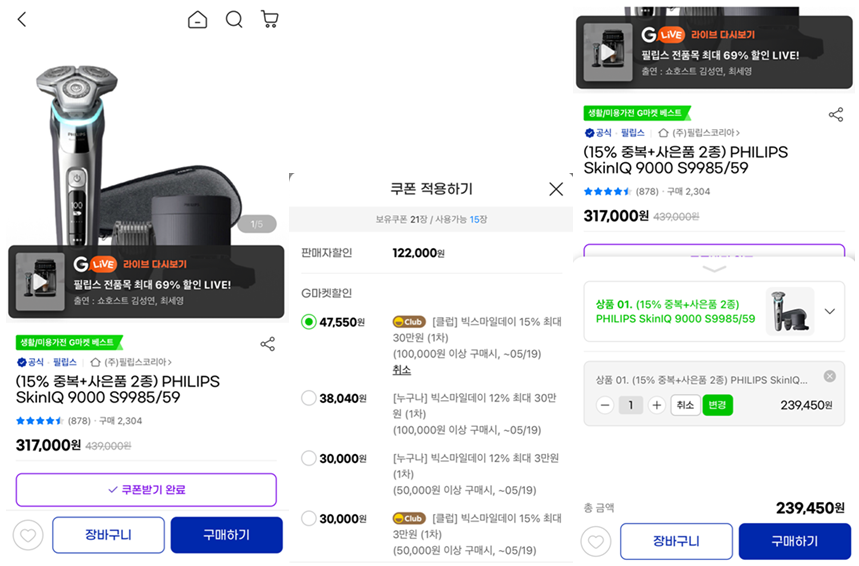This screenshot has height=566, width=859.
Task: Click 취소 link under the 47,550원 coupon
Action: (x=402, y=370)
